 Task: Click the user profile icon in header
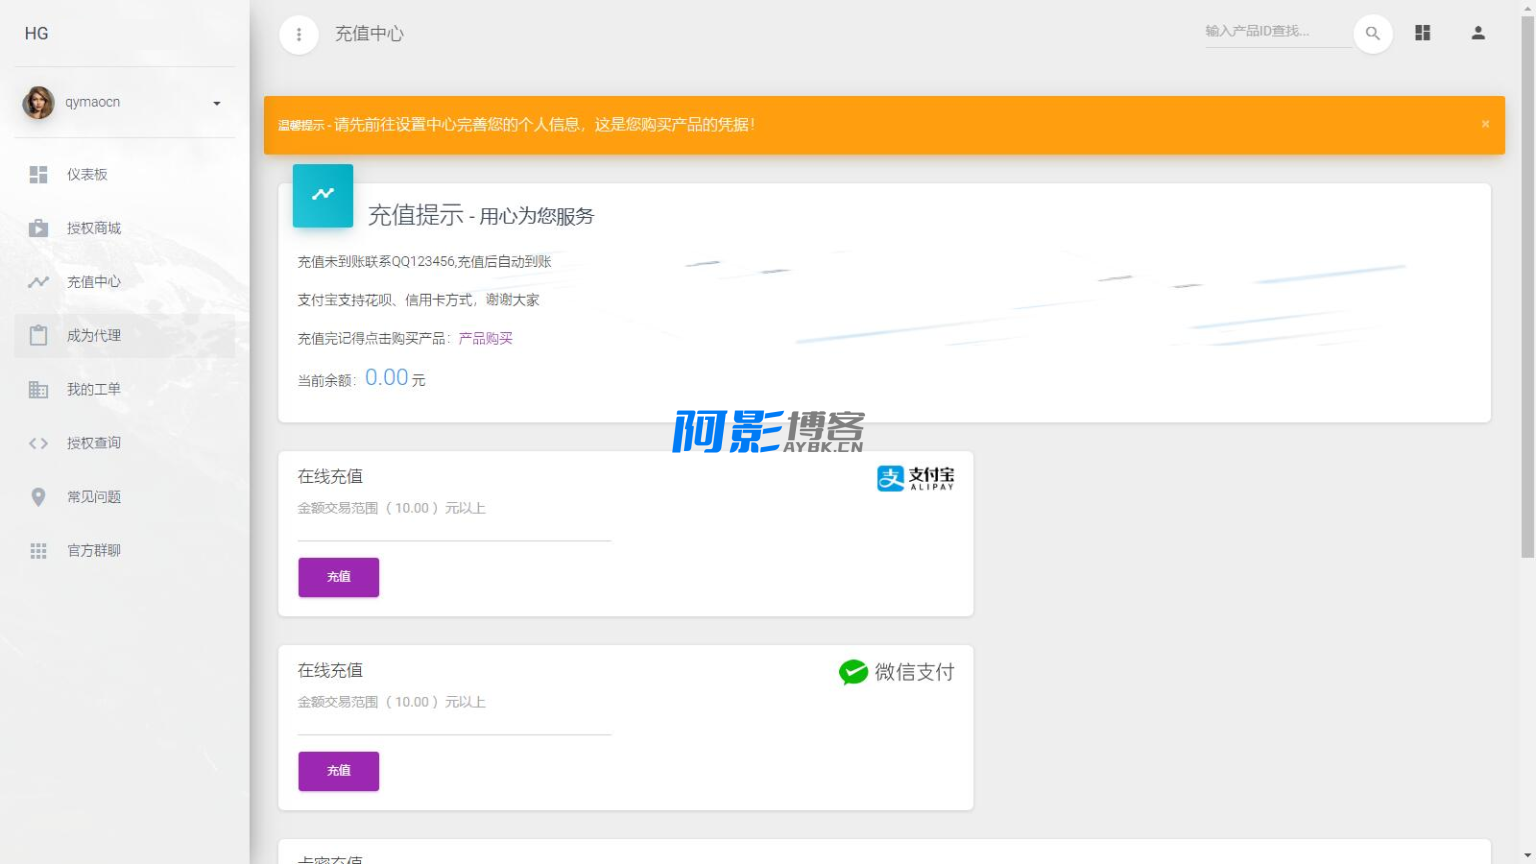pos(1477,33)
